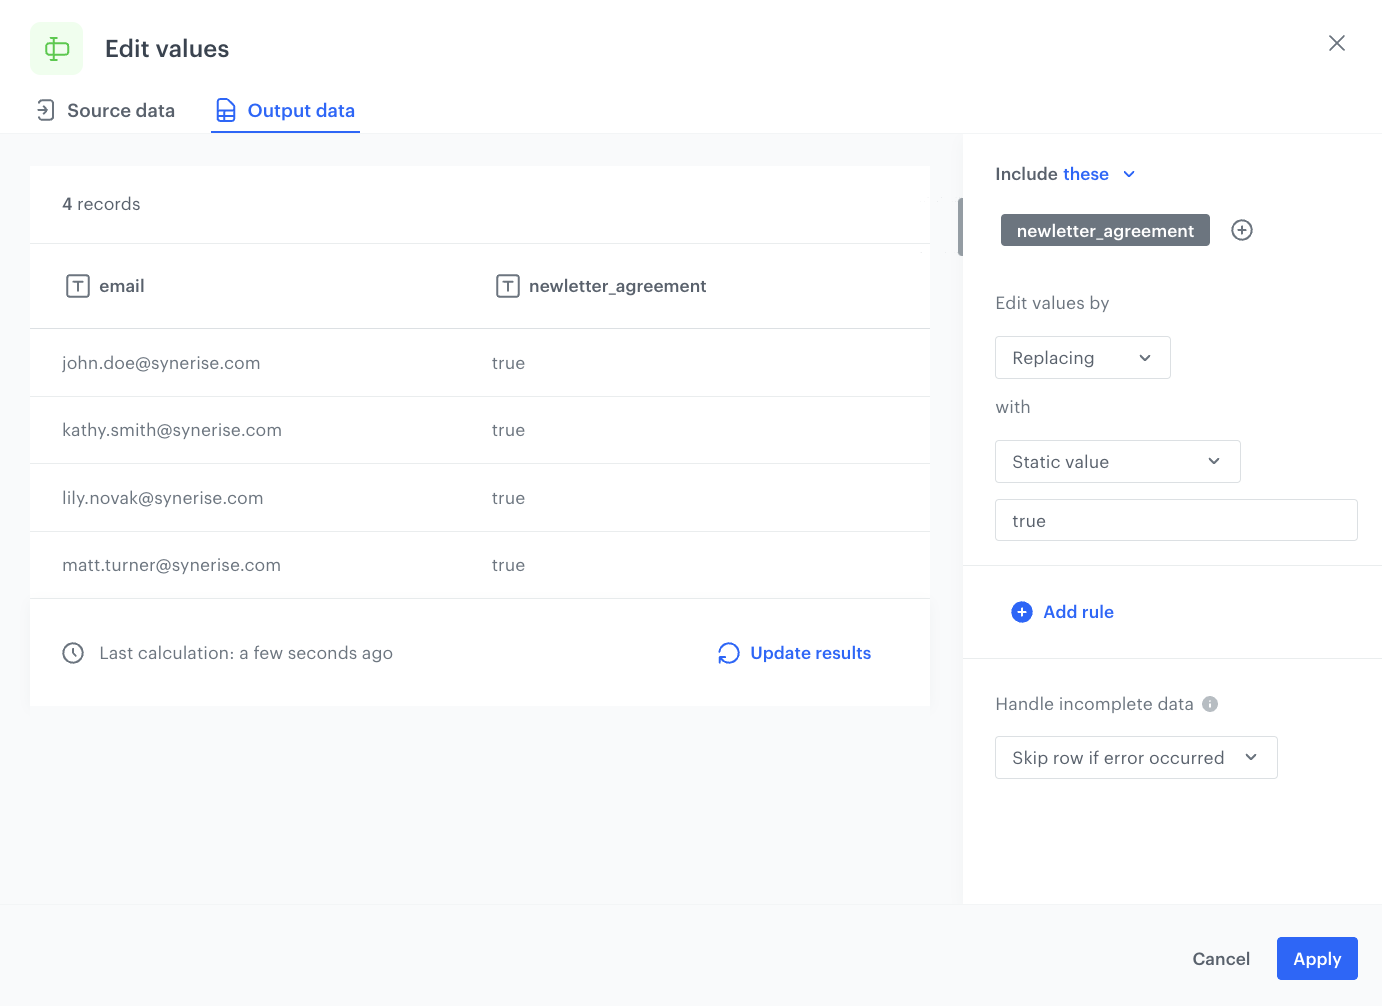This screenshot has height=1006, width=1382.
Task: Click the newletter_agreement column tag
Action: click(x=1104, y=231)
